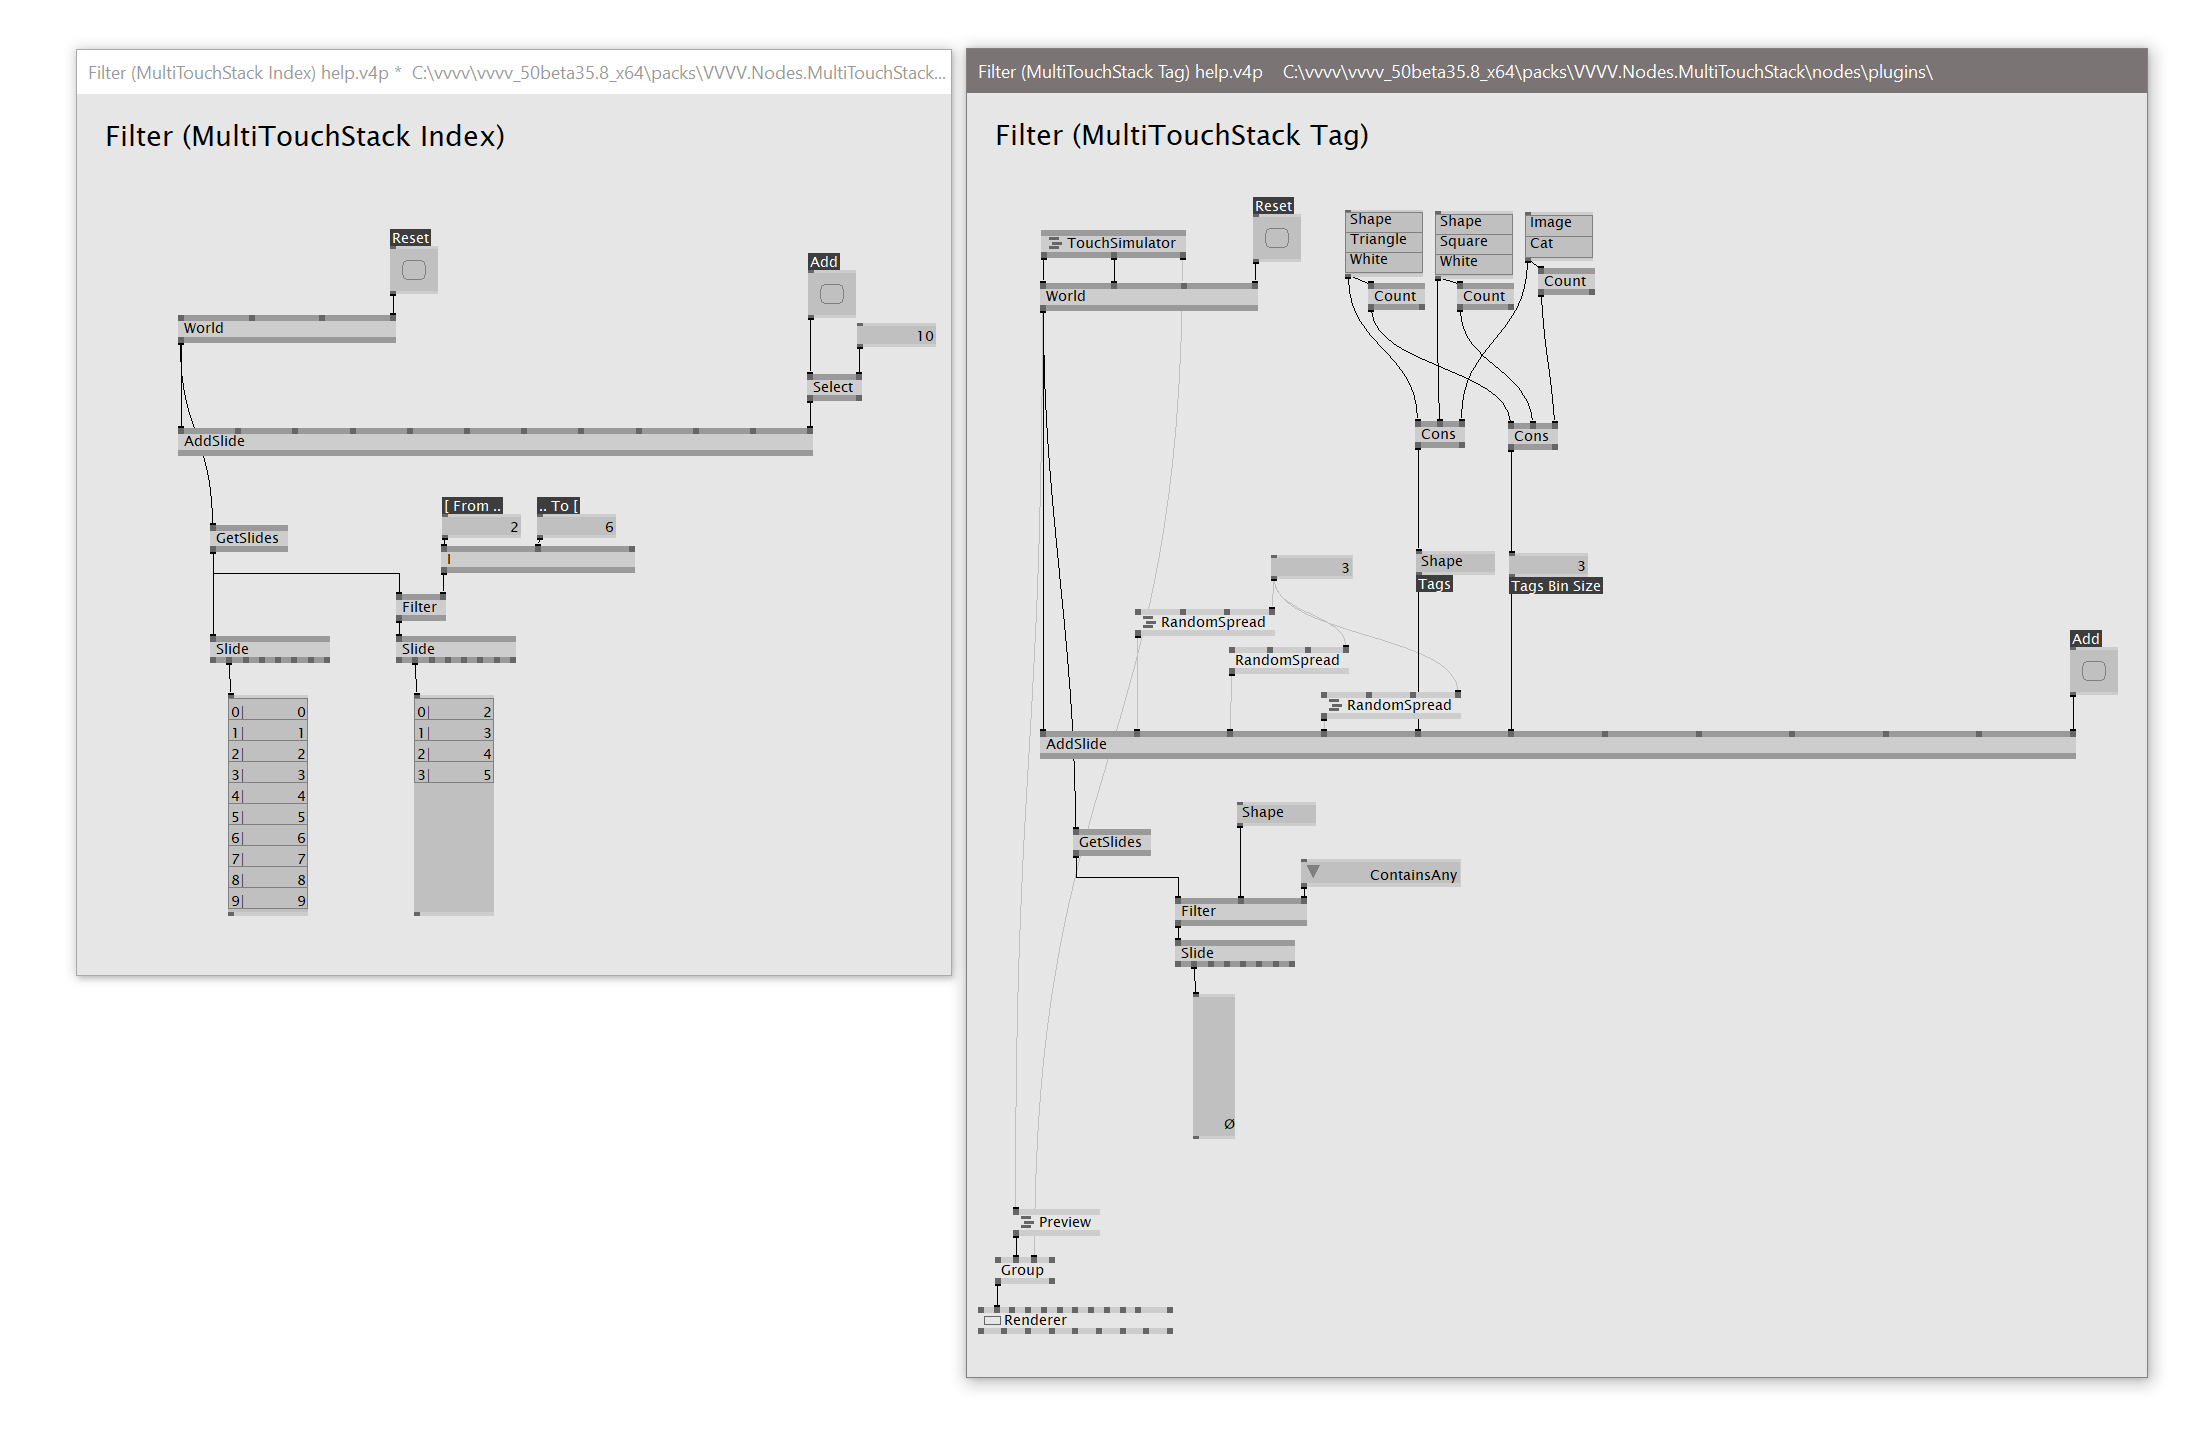Image resolution: width=2205 pixels, height=1432 pixels.
Task: Select the AddSlide node in the Index patch
Action: click(495, 441)
